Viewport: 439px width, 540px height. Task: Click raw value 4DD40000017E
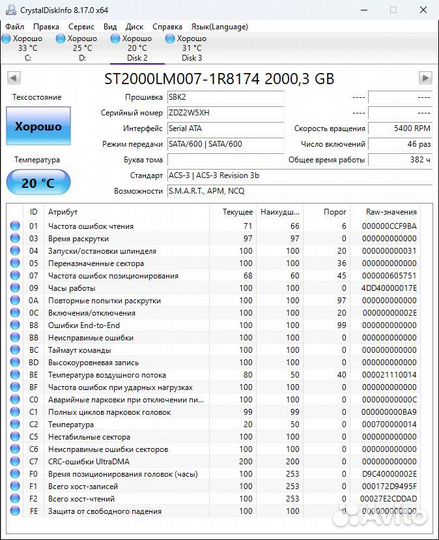pos(389,288)
